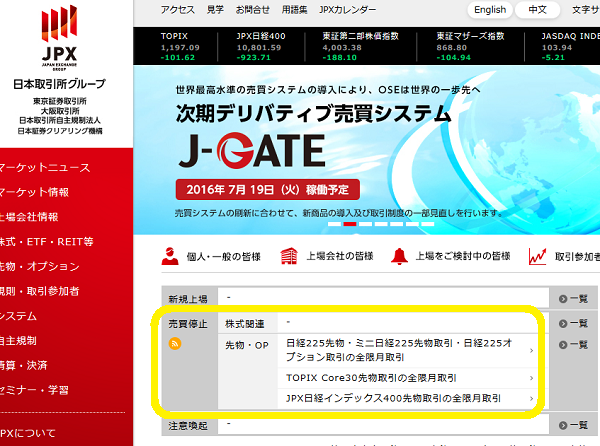Open システム in sidebar
The width and height of the screenshot is (600, 446).
click(x=18, y=316)
